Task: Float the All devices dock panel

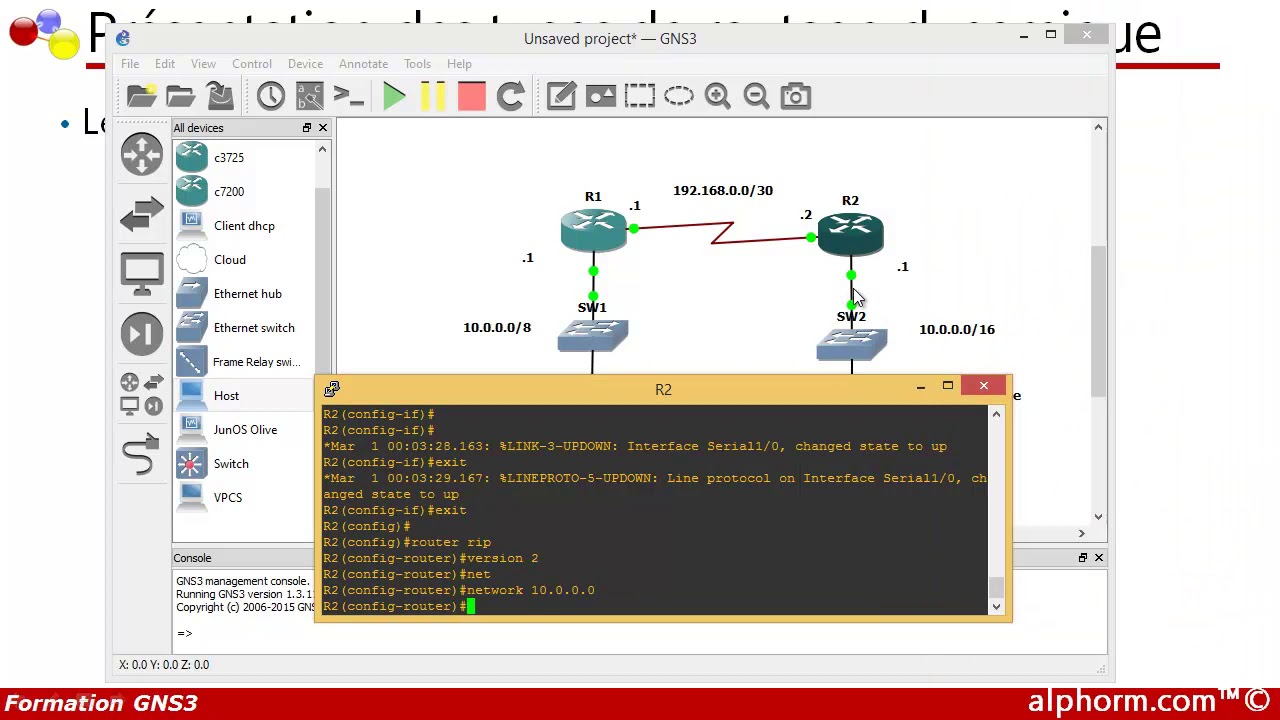Action: click(x=307, y=128)
